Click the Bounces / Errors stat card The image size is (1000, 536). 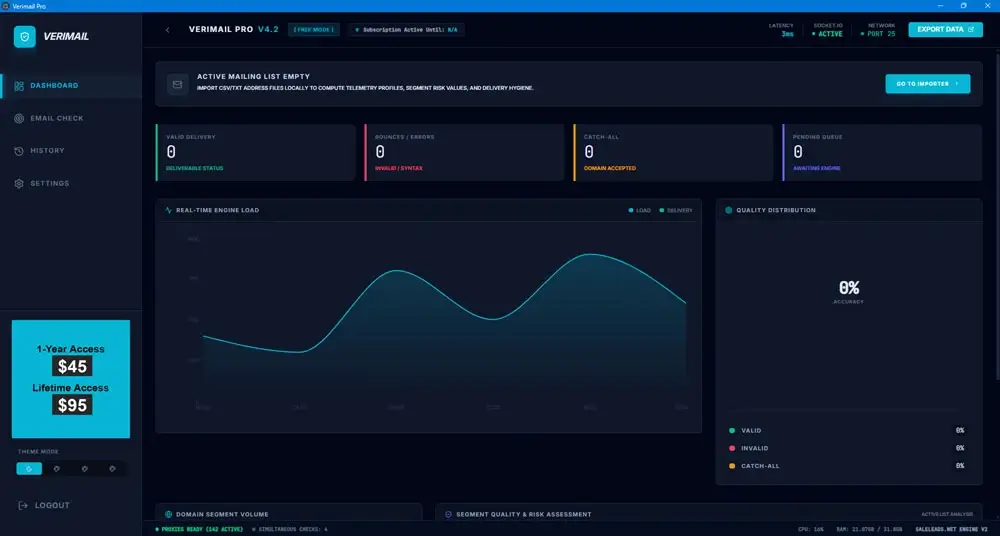(464, 153)
